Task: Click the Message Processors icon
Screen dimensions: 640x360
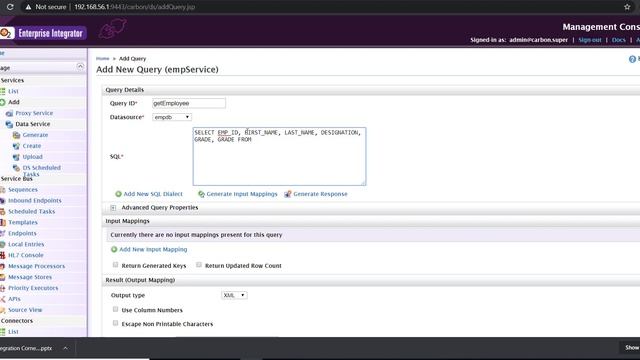Action: [x=3, y=266]
